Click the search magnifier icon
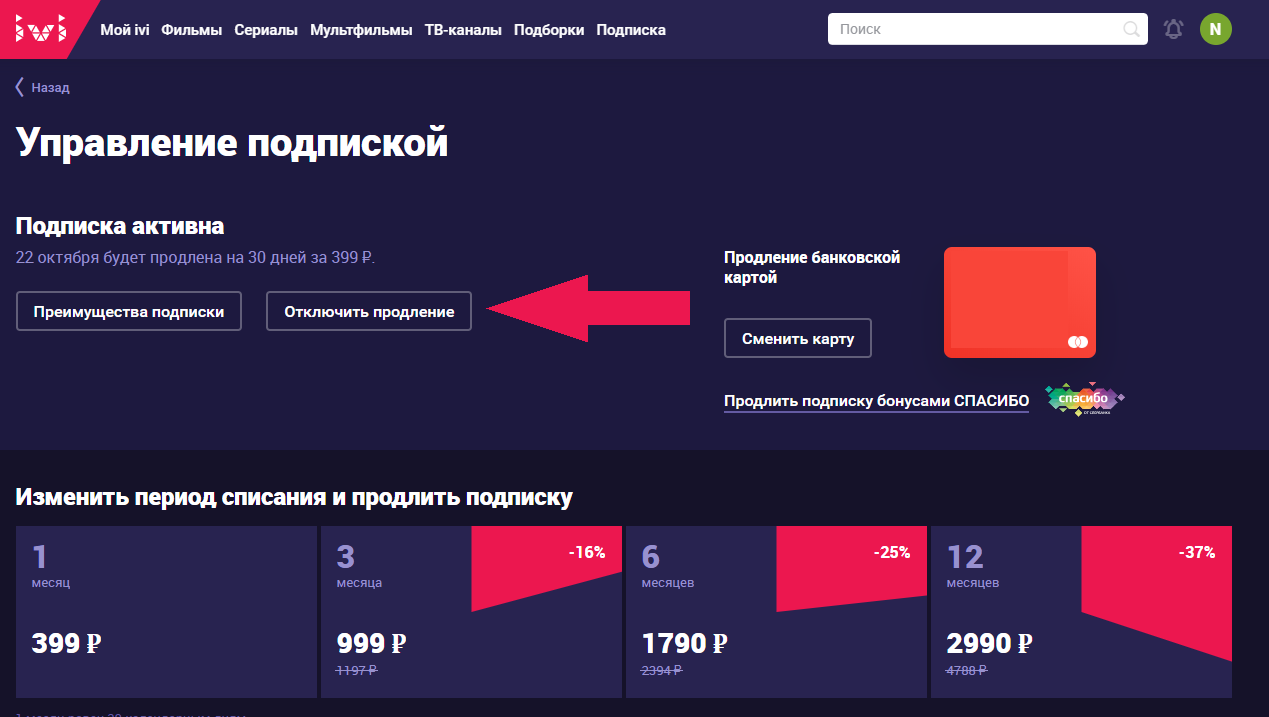The width and height of the screenshot is (1269, 717). tap(1132, 29)
